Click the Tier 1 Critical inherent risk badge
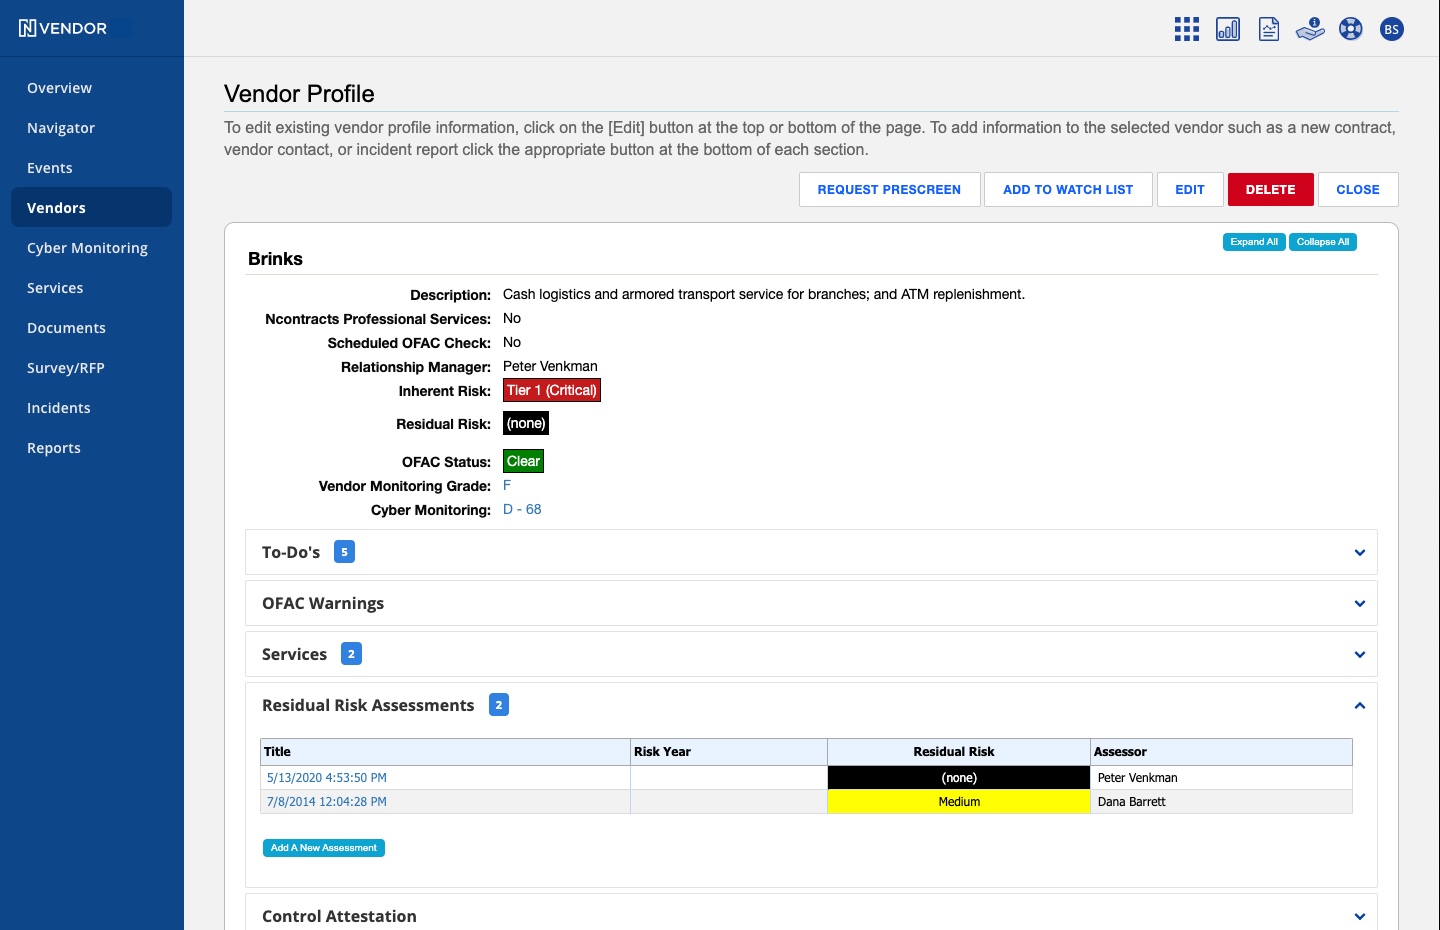Screen dimensions: 1440x930 tap(551, 390)
